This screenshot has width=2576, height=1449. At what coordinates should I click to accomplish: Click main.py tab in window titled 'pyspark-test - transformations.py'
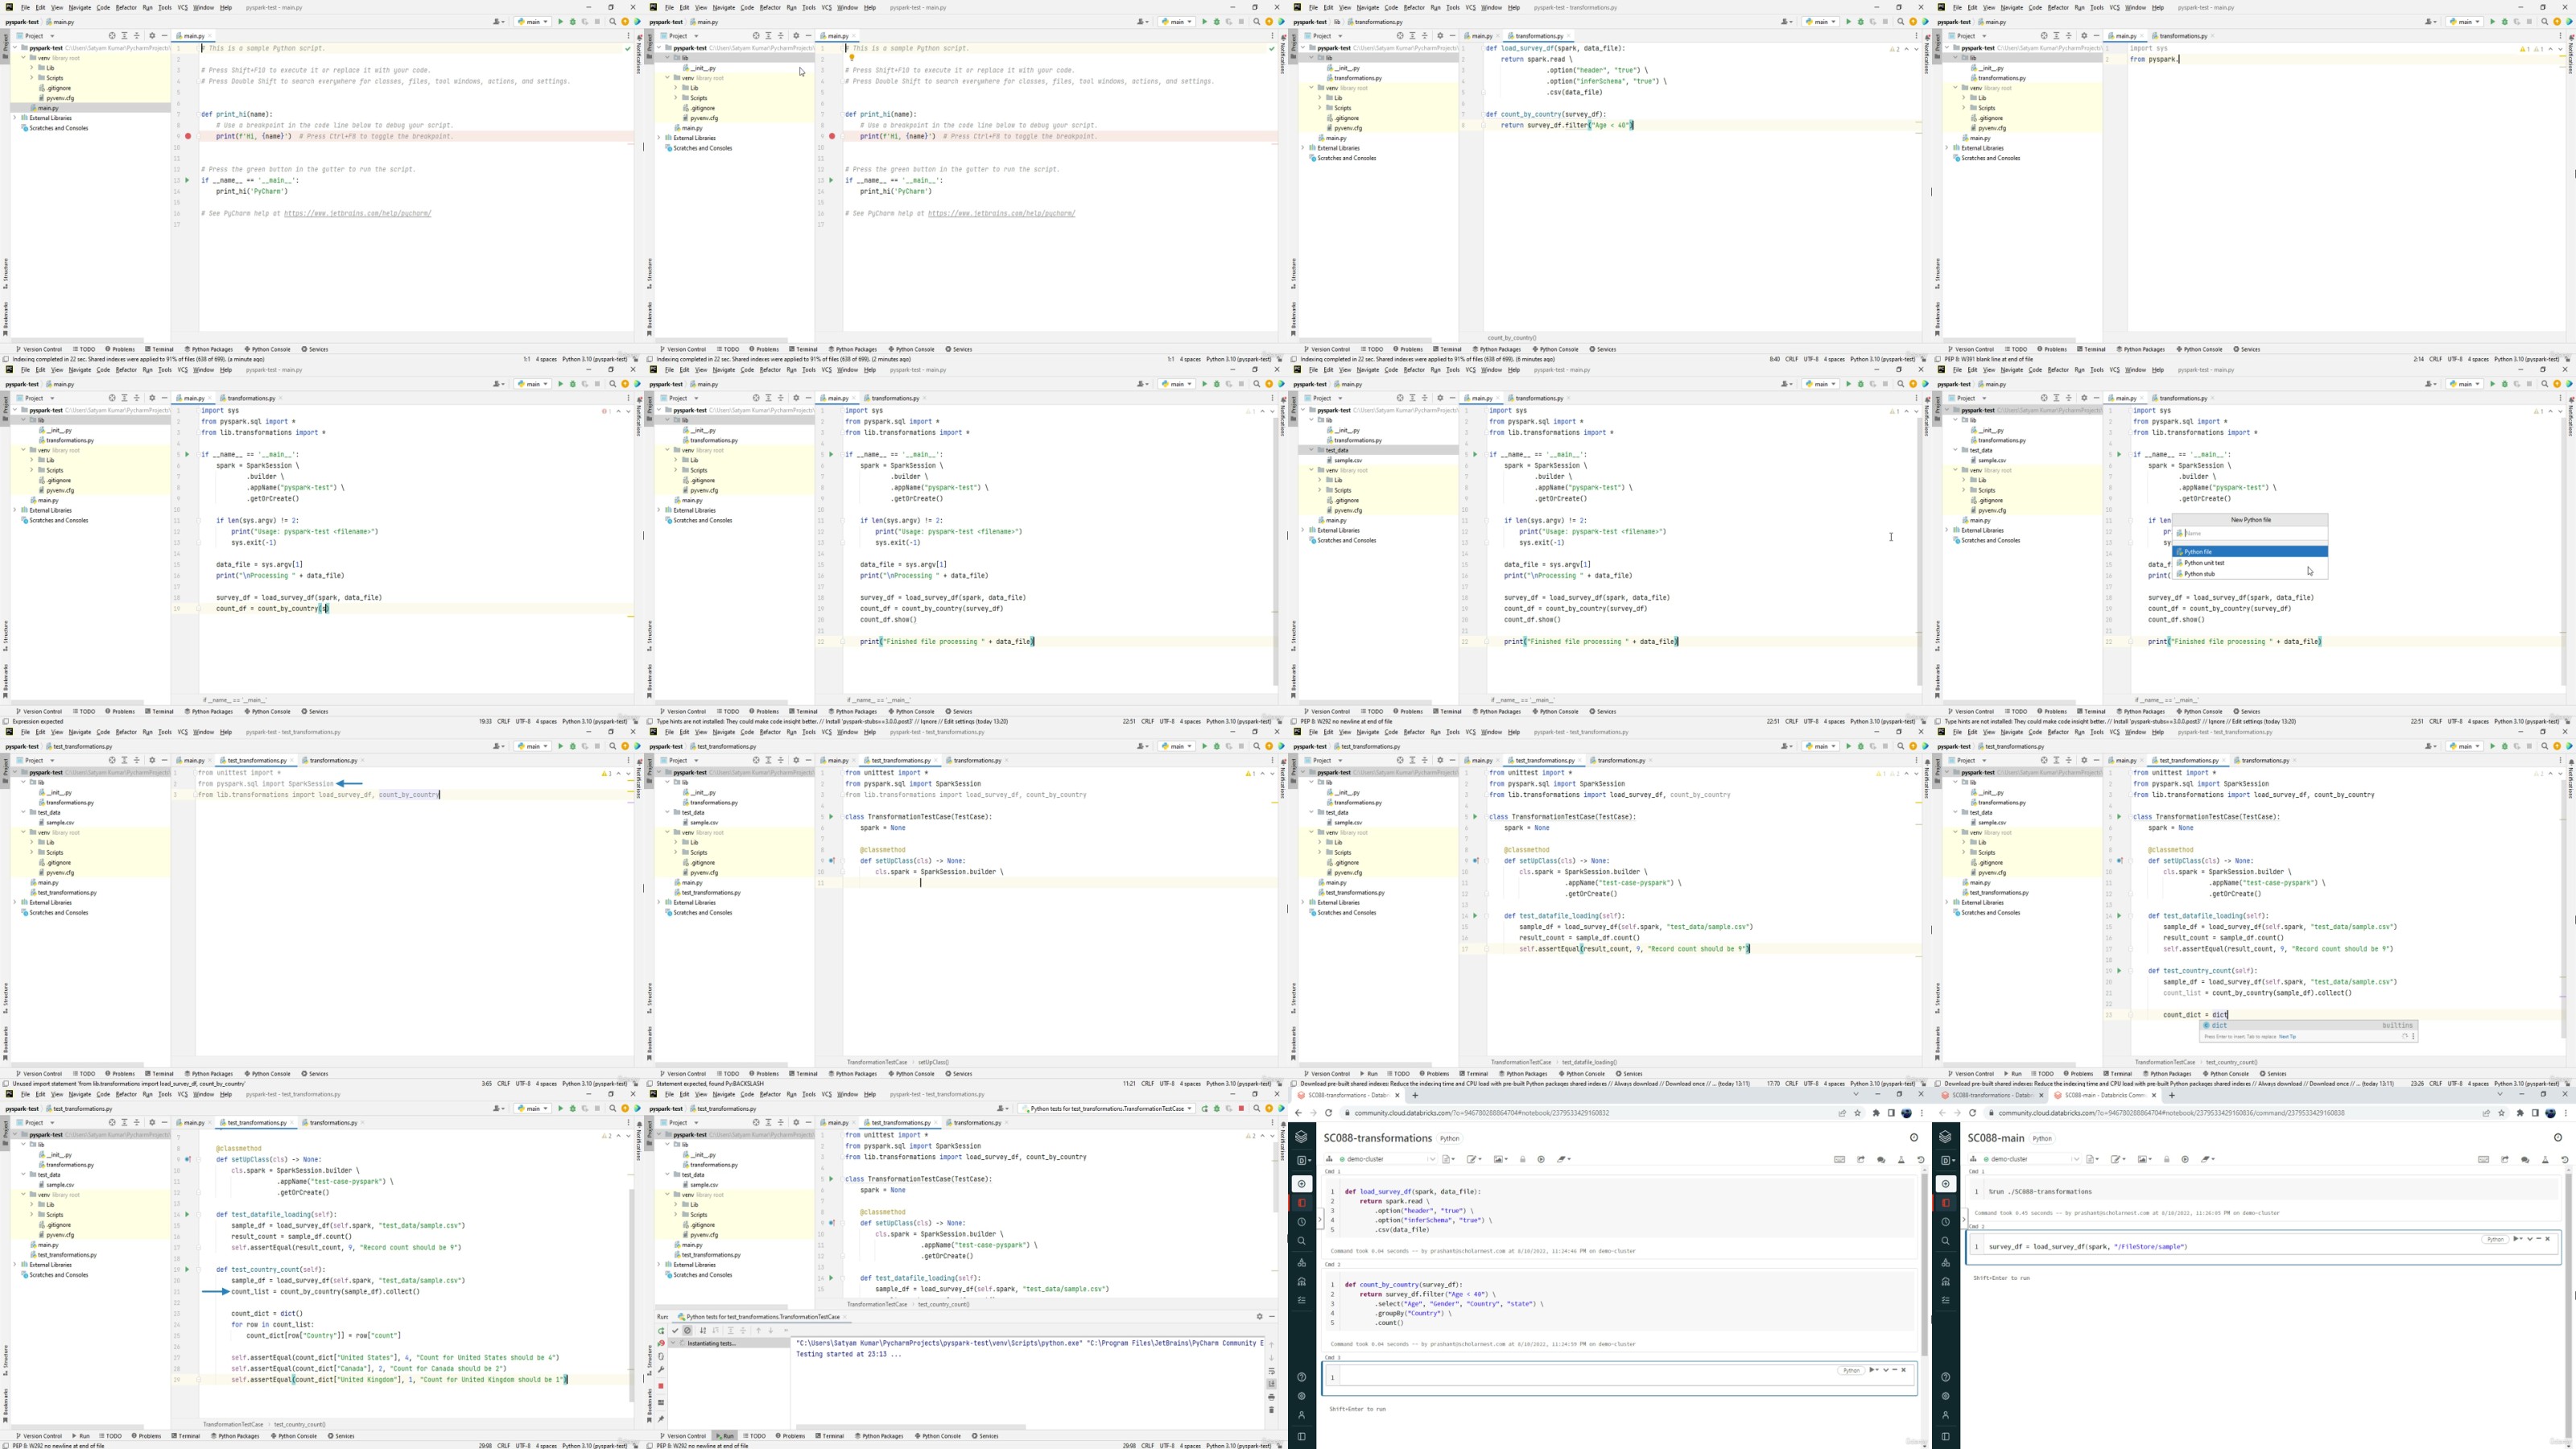click(x=1482, y=36)
